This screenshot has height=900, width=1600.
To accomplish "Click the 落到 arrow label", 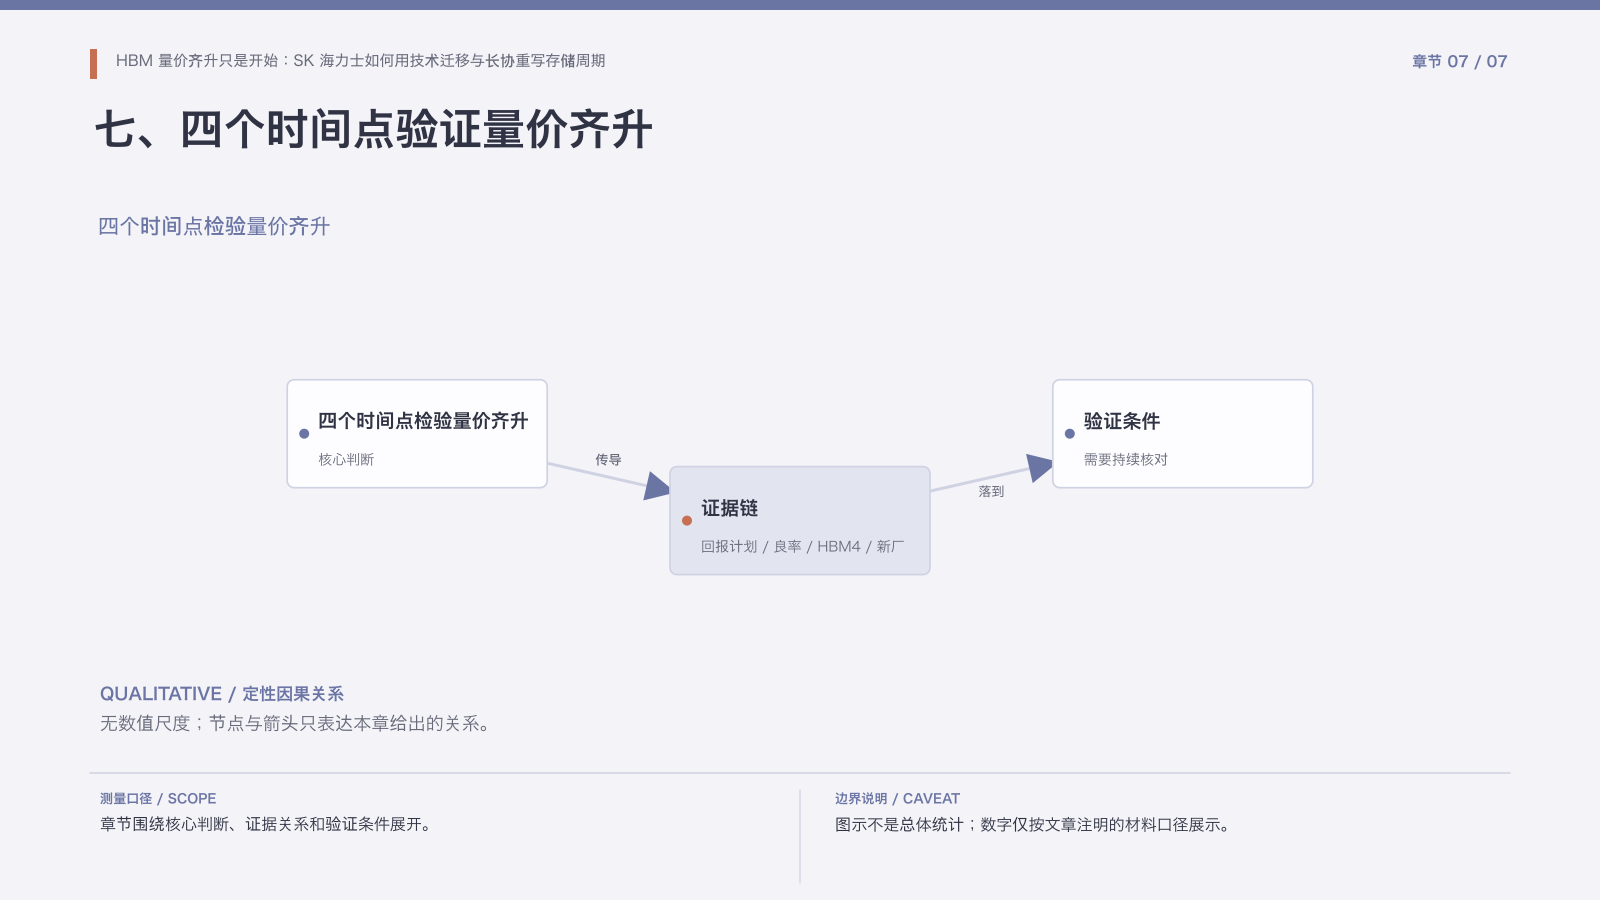I will [x=991, y=491].
